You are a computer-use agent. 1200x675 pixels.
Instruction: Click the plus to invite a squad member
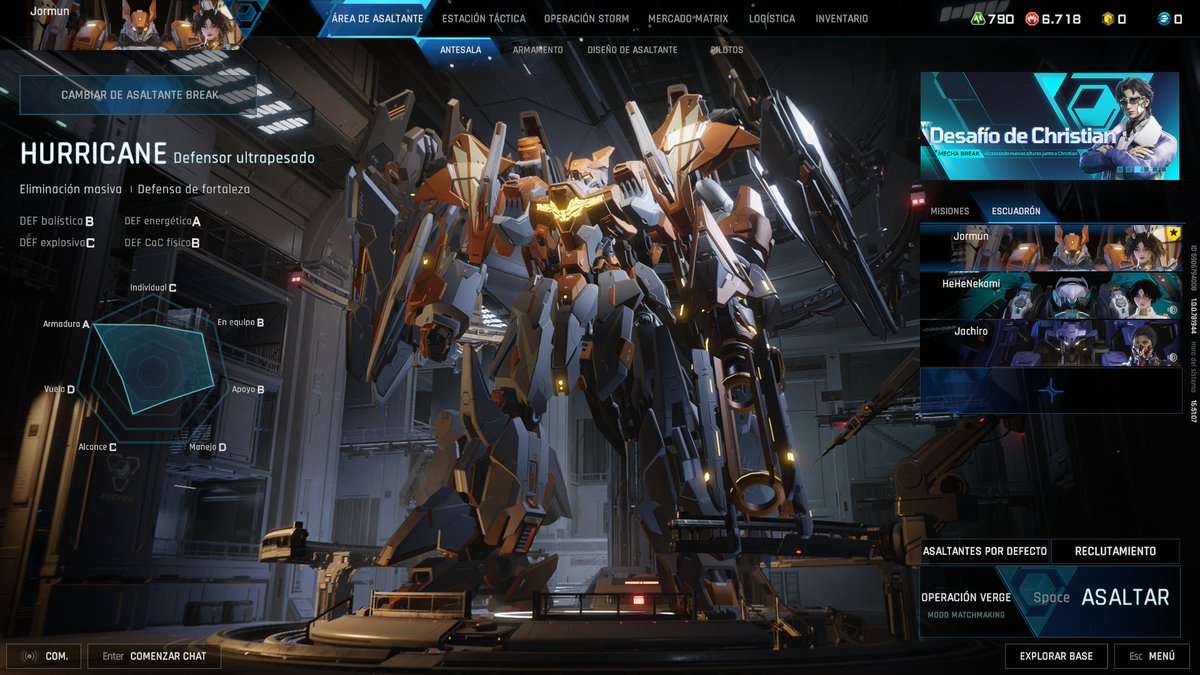click(x=1050, y=390)
